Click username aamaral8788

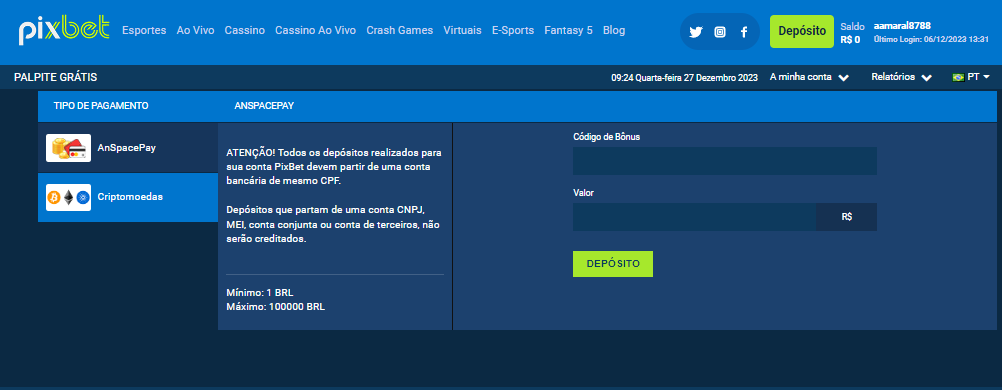[902, 26]
